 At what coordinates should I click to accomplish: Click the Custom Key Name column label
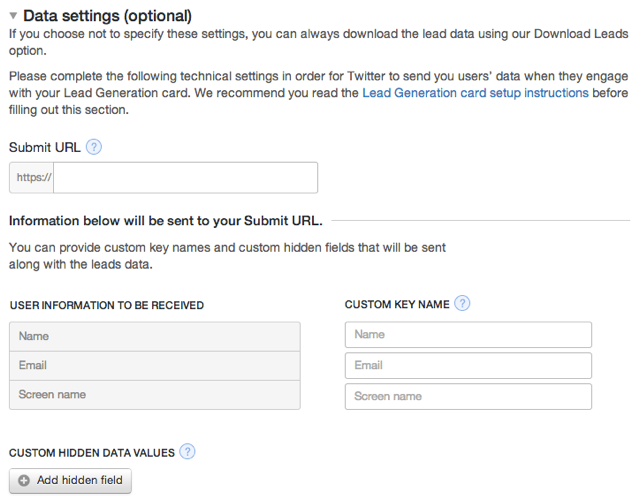tap(396, 304)
